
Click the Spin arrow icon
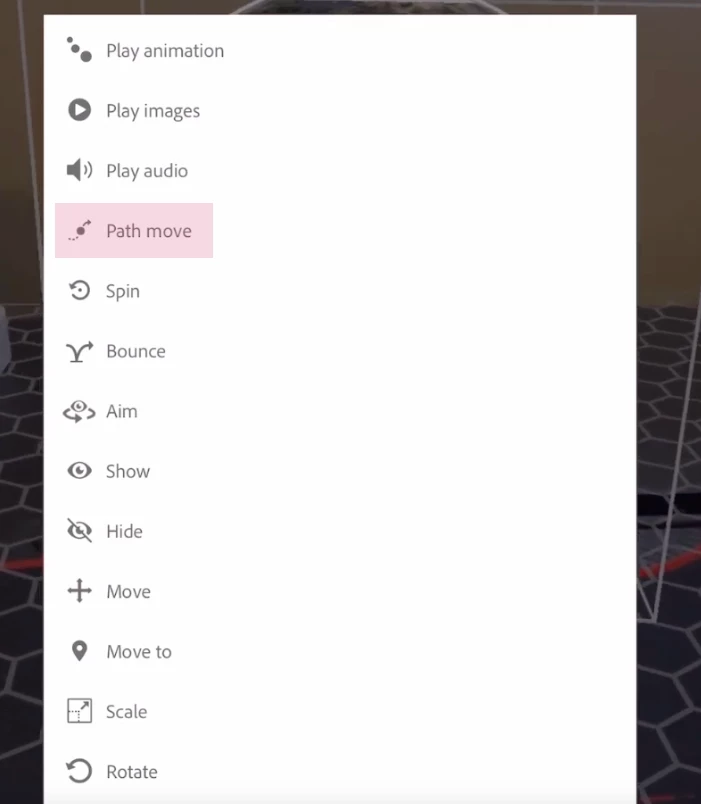tap(79, 290)
